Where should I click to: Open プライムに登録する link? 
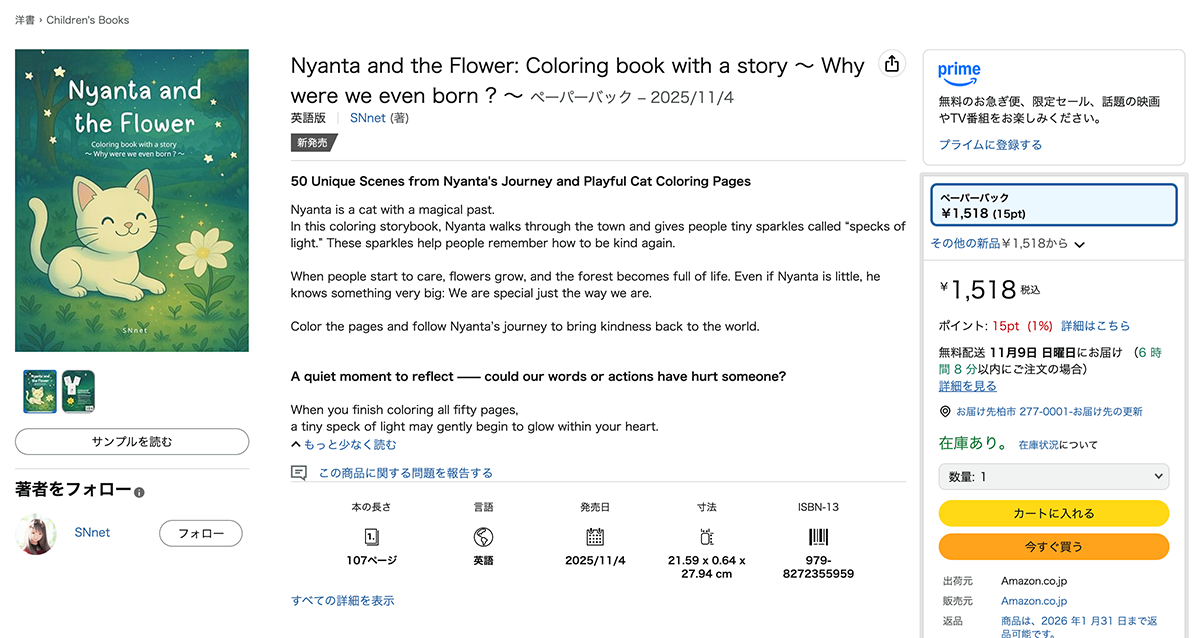(990, 145)
